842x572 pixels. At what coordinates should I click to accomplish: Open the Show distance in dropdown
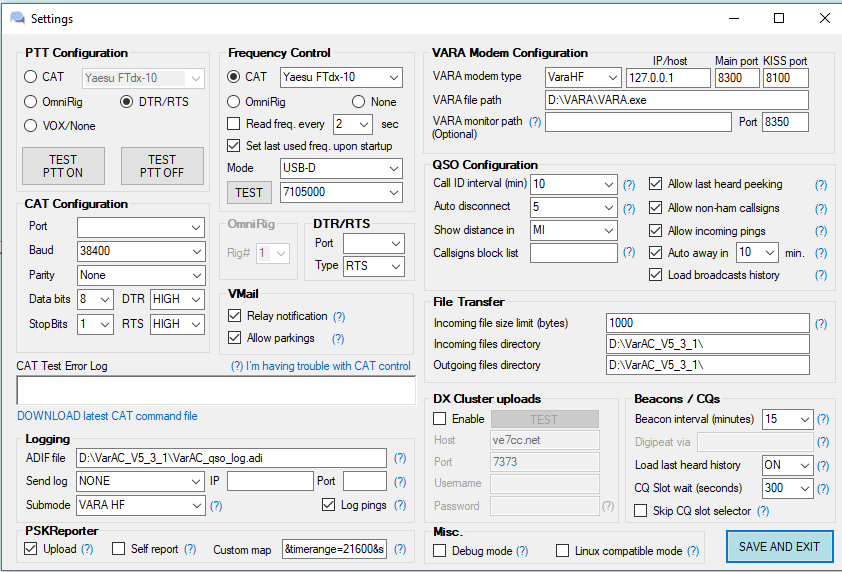click(574, 230)
